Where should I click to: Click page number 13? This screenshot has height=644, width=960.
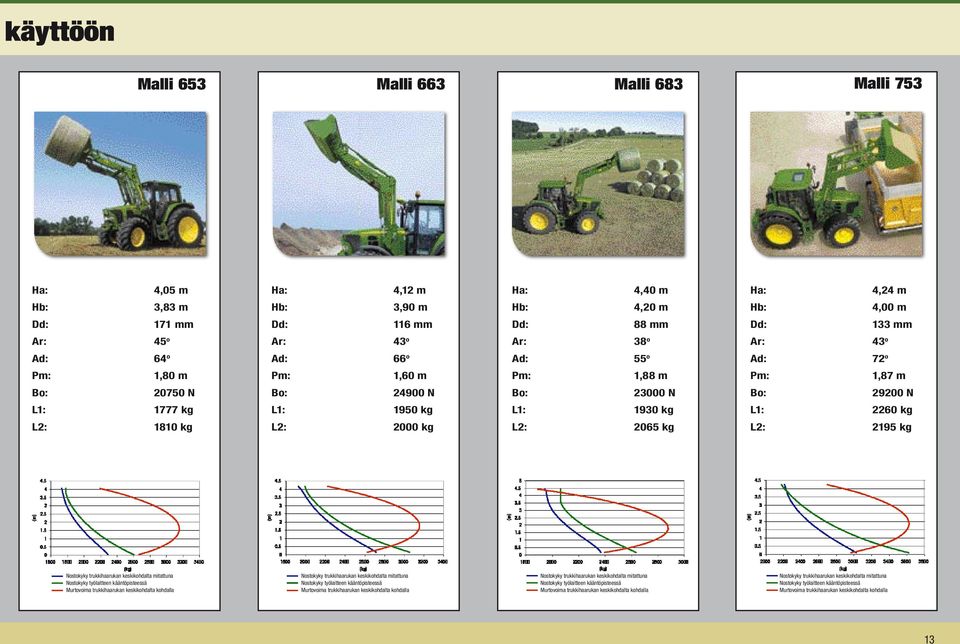click(x=929, y=638)
